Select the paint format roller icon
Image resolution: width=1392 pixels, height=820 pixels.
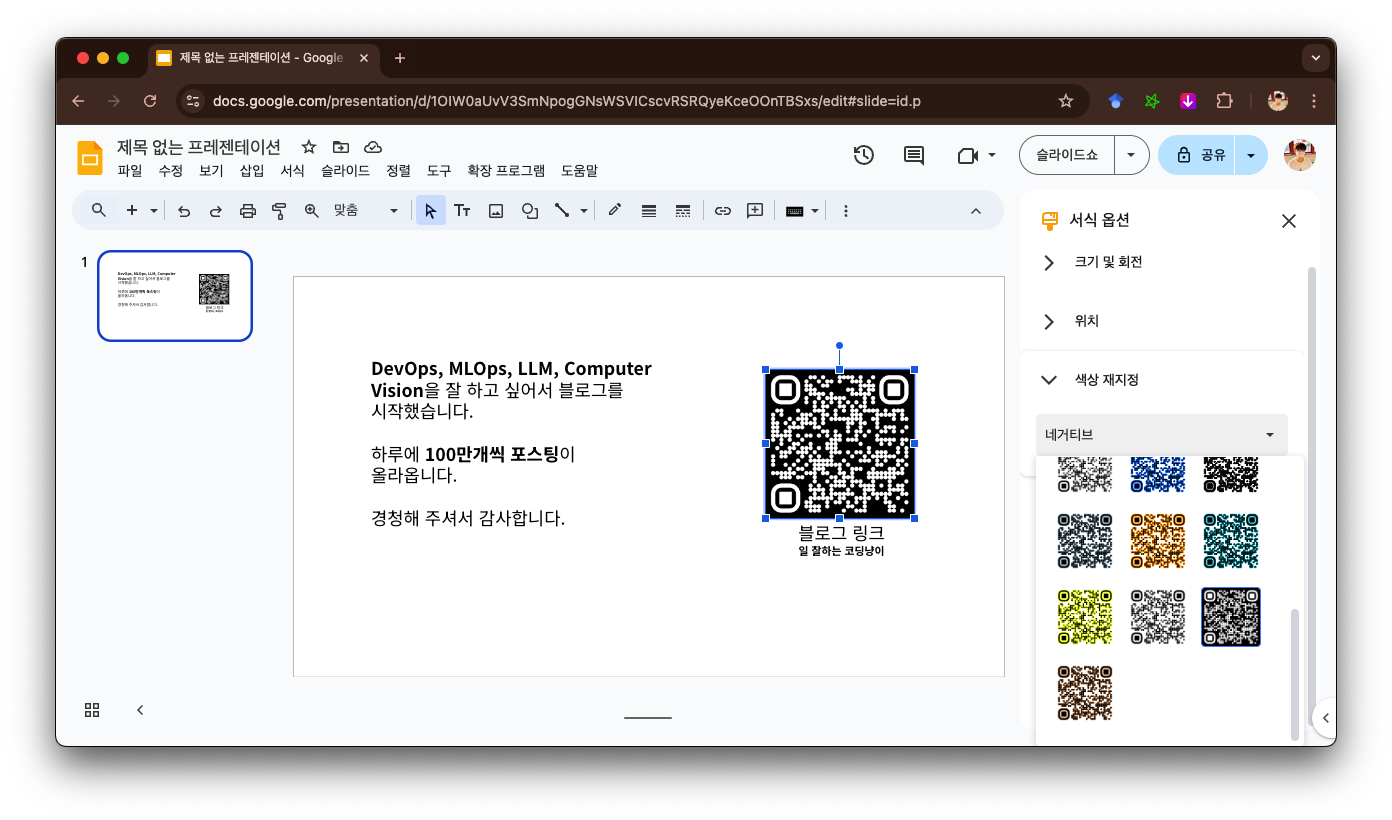(x=279, y=211)
